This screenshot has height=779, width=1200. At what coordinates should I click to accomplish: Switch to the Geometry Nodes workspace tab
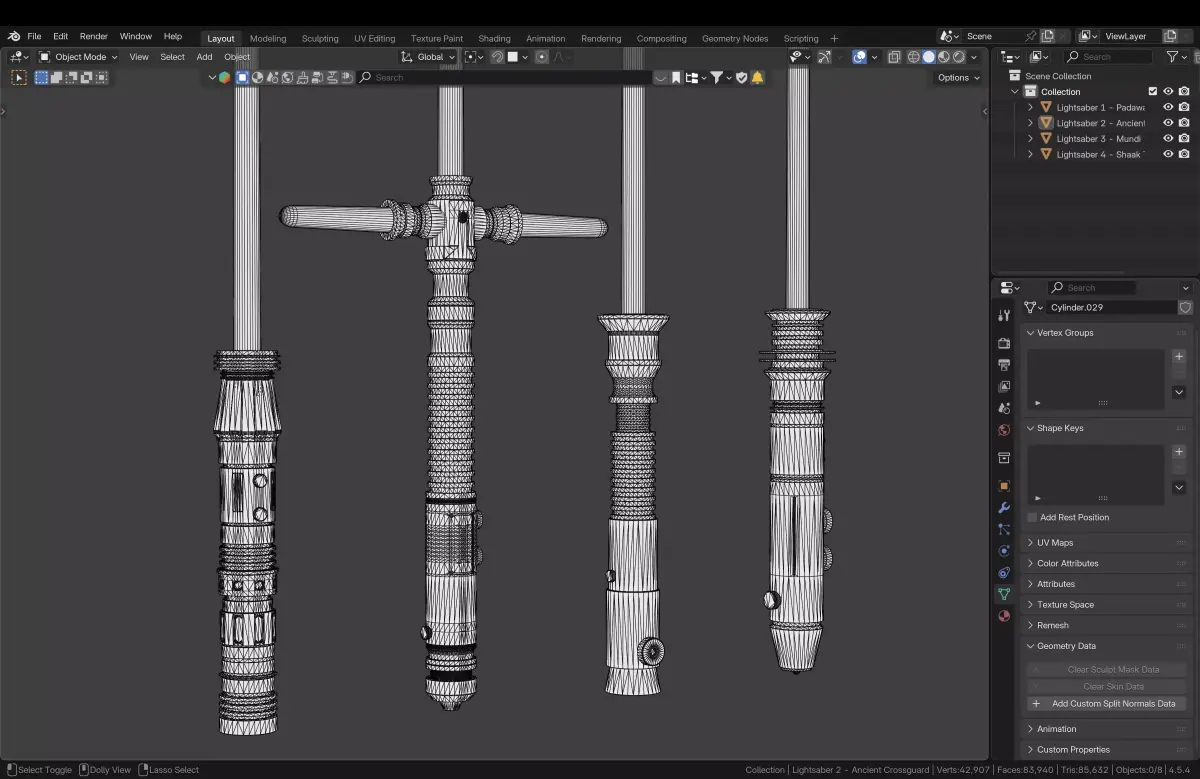tap(735, 38)
